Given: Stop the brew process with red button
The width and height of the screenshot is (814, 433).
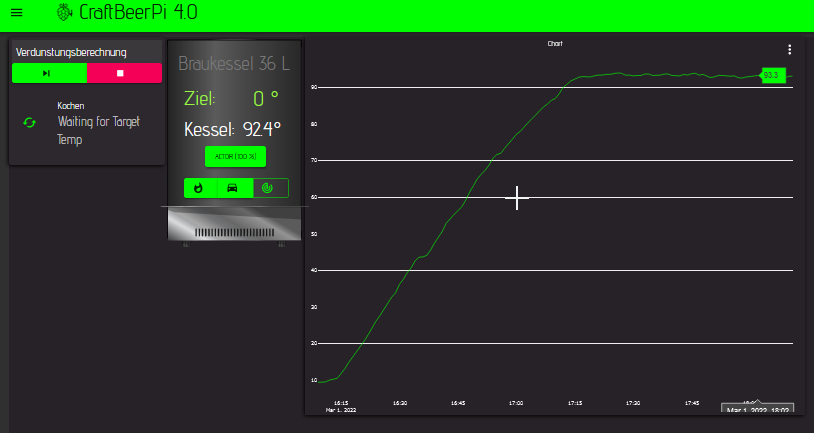Looking at the screenshot, I should (124, 73).
